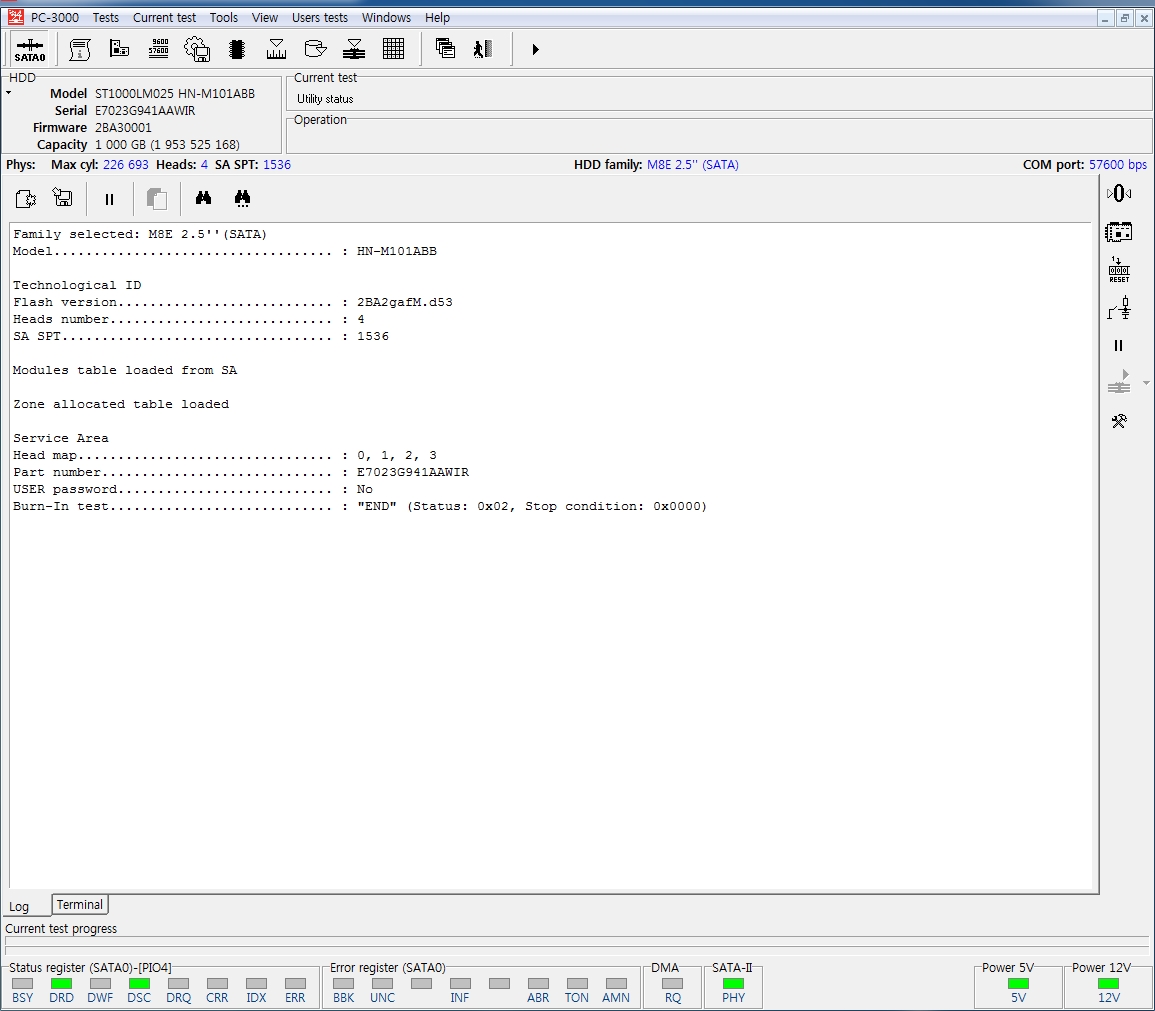Toggle the right sidebar pause button
Viewport: 1155px width, 1011px height.
1118,346
